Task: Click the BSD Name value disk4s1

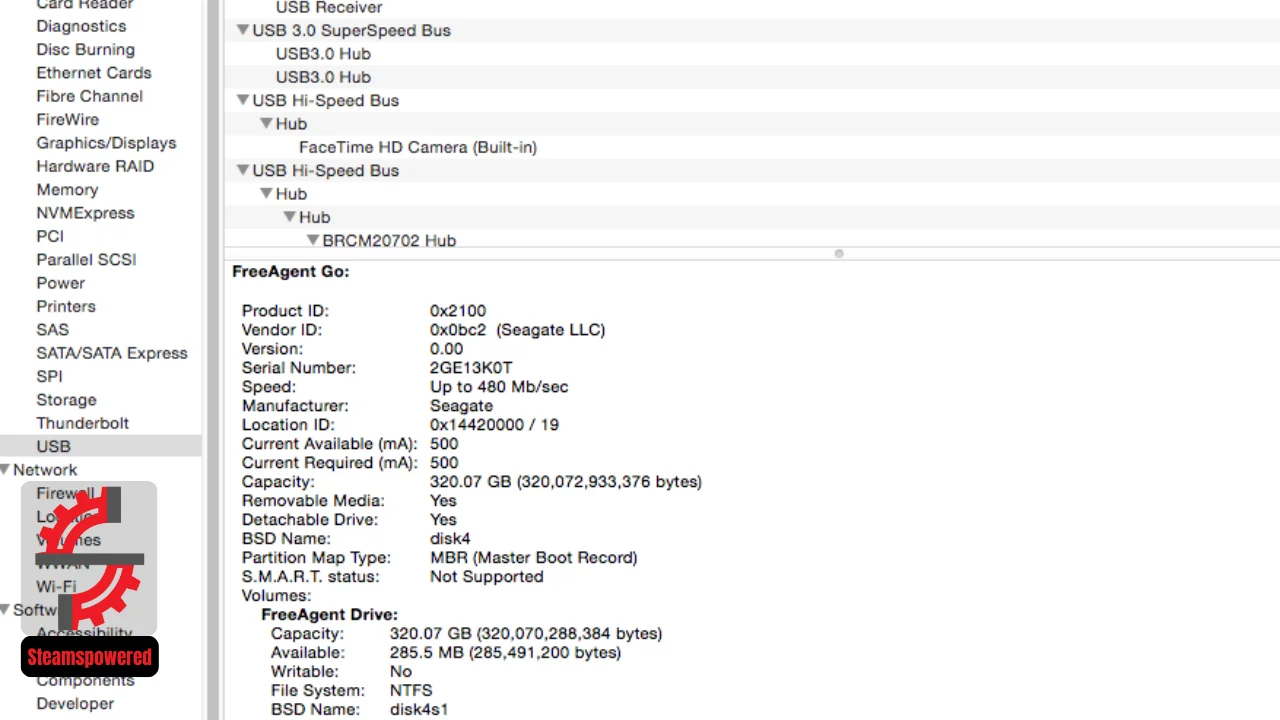Action: pyautogui.click(x=419, y=710)
